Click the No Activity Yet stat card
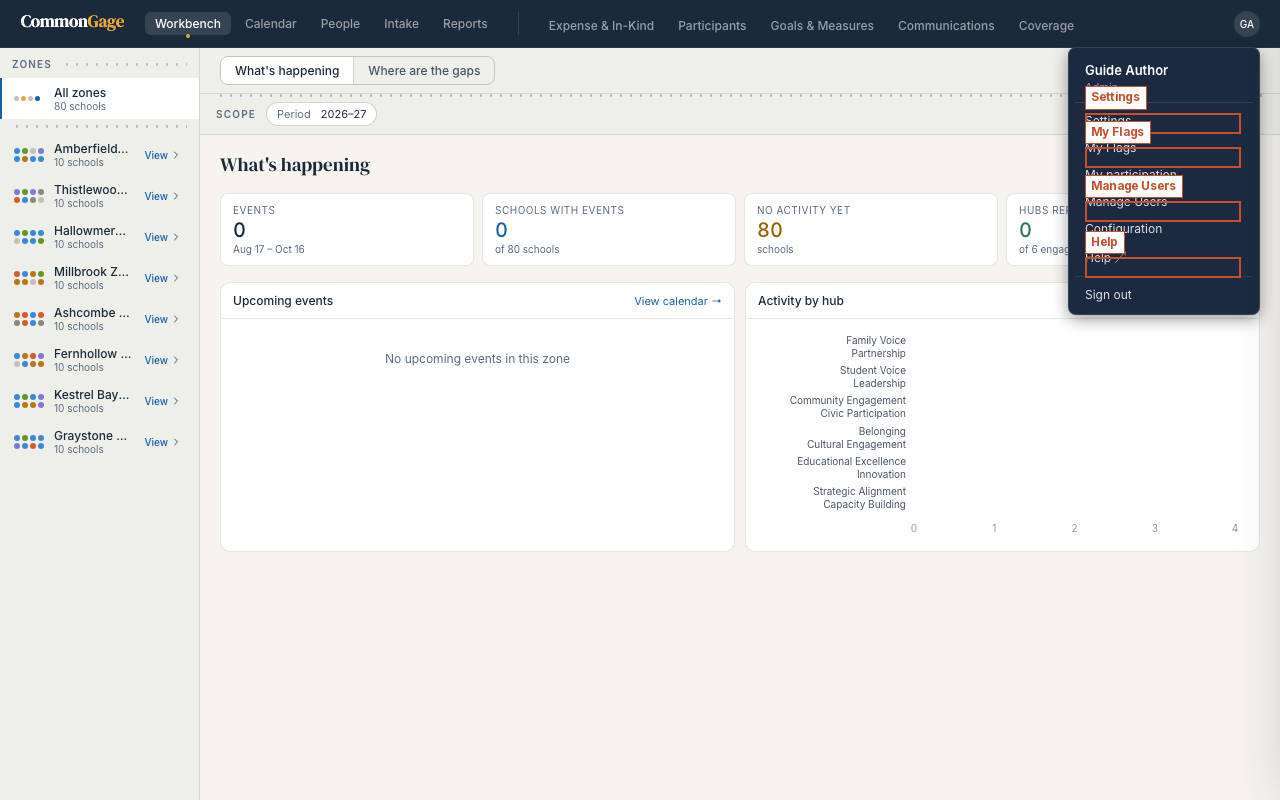The image size is (1280, 800). coord(871,230)
